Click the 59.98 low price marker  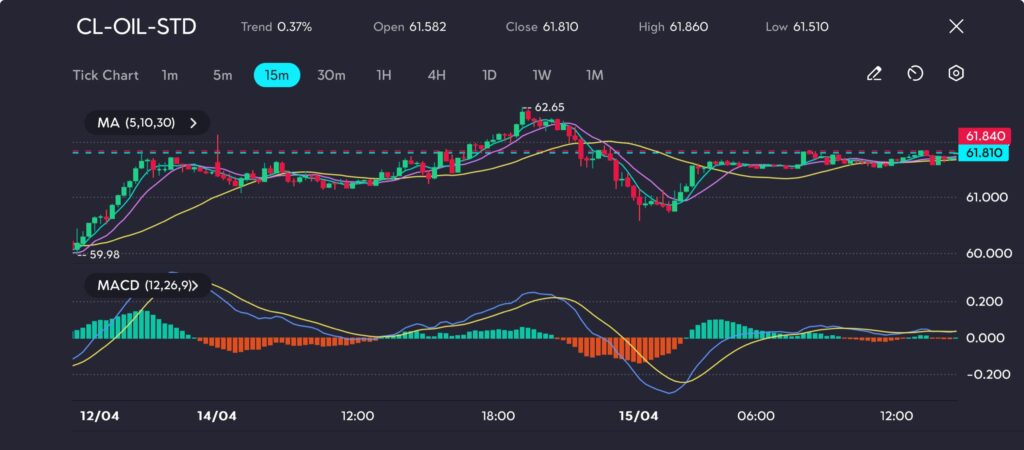104,254
